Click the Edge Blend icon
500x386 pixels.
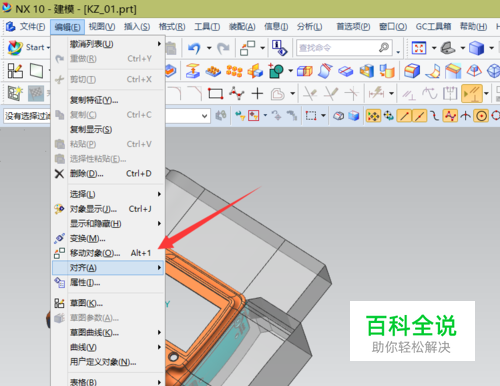tap(412, 71)
